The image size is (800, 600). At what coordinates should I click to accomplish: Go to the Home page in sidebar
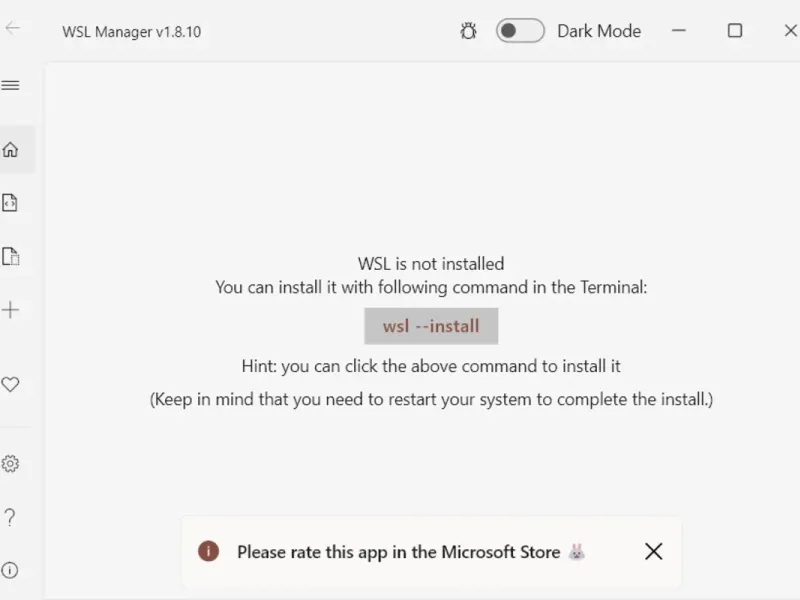(x=11, y=150)
